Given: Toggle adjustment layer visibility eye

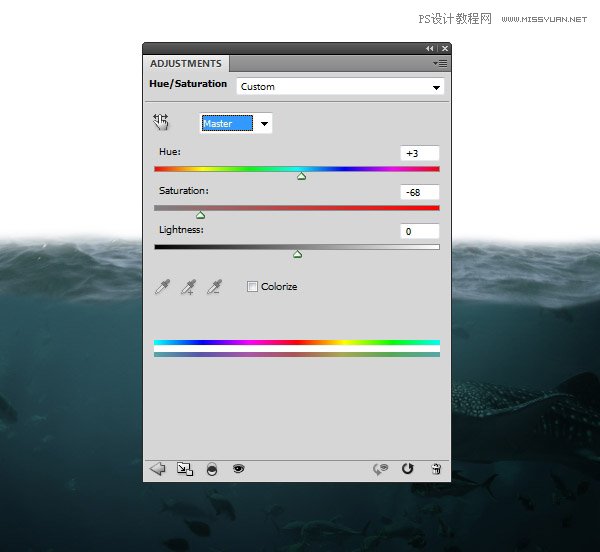Looking at the screenshot, I should click(238, 468).
